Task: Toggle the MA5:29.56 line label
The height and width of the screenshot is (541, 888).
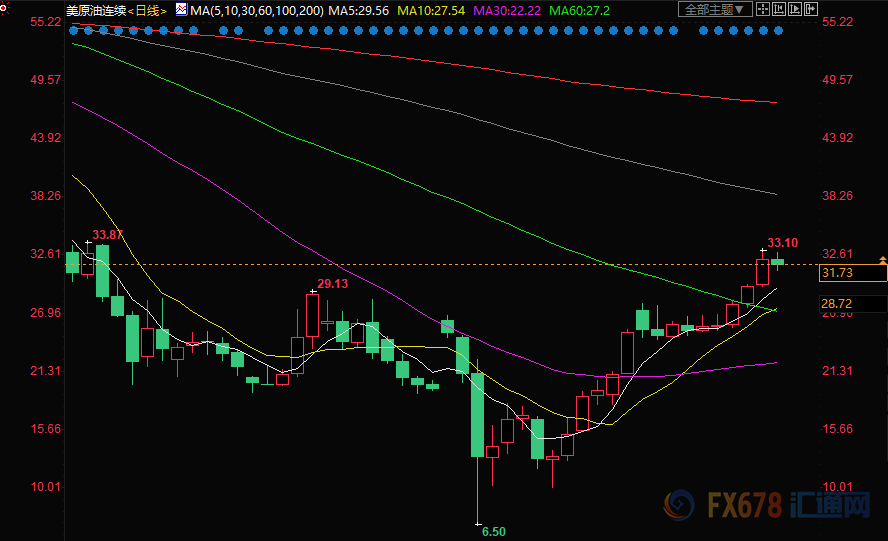Action: 360,9
